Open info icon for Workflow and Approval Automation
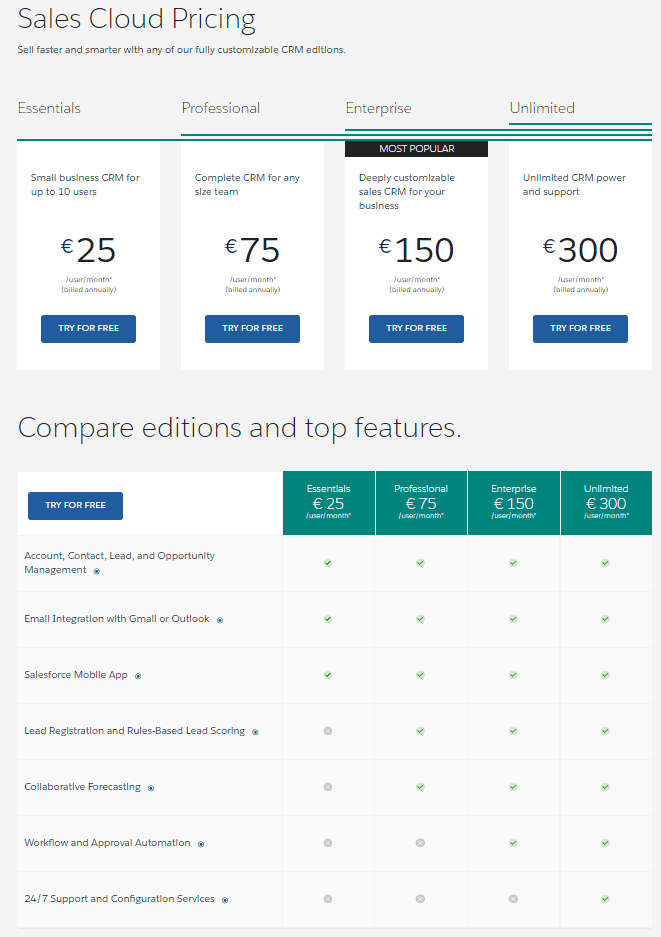The image size is (661, 937). pyautogui.click(x=201, y=844)
